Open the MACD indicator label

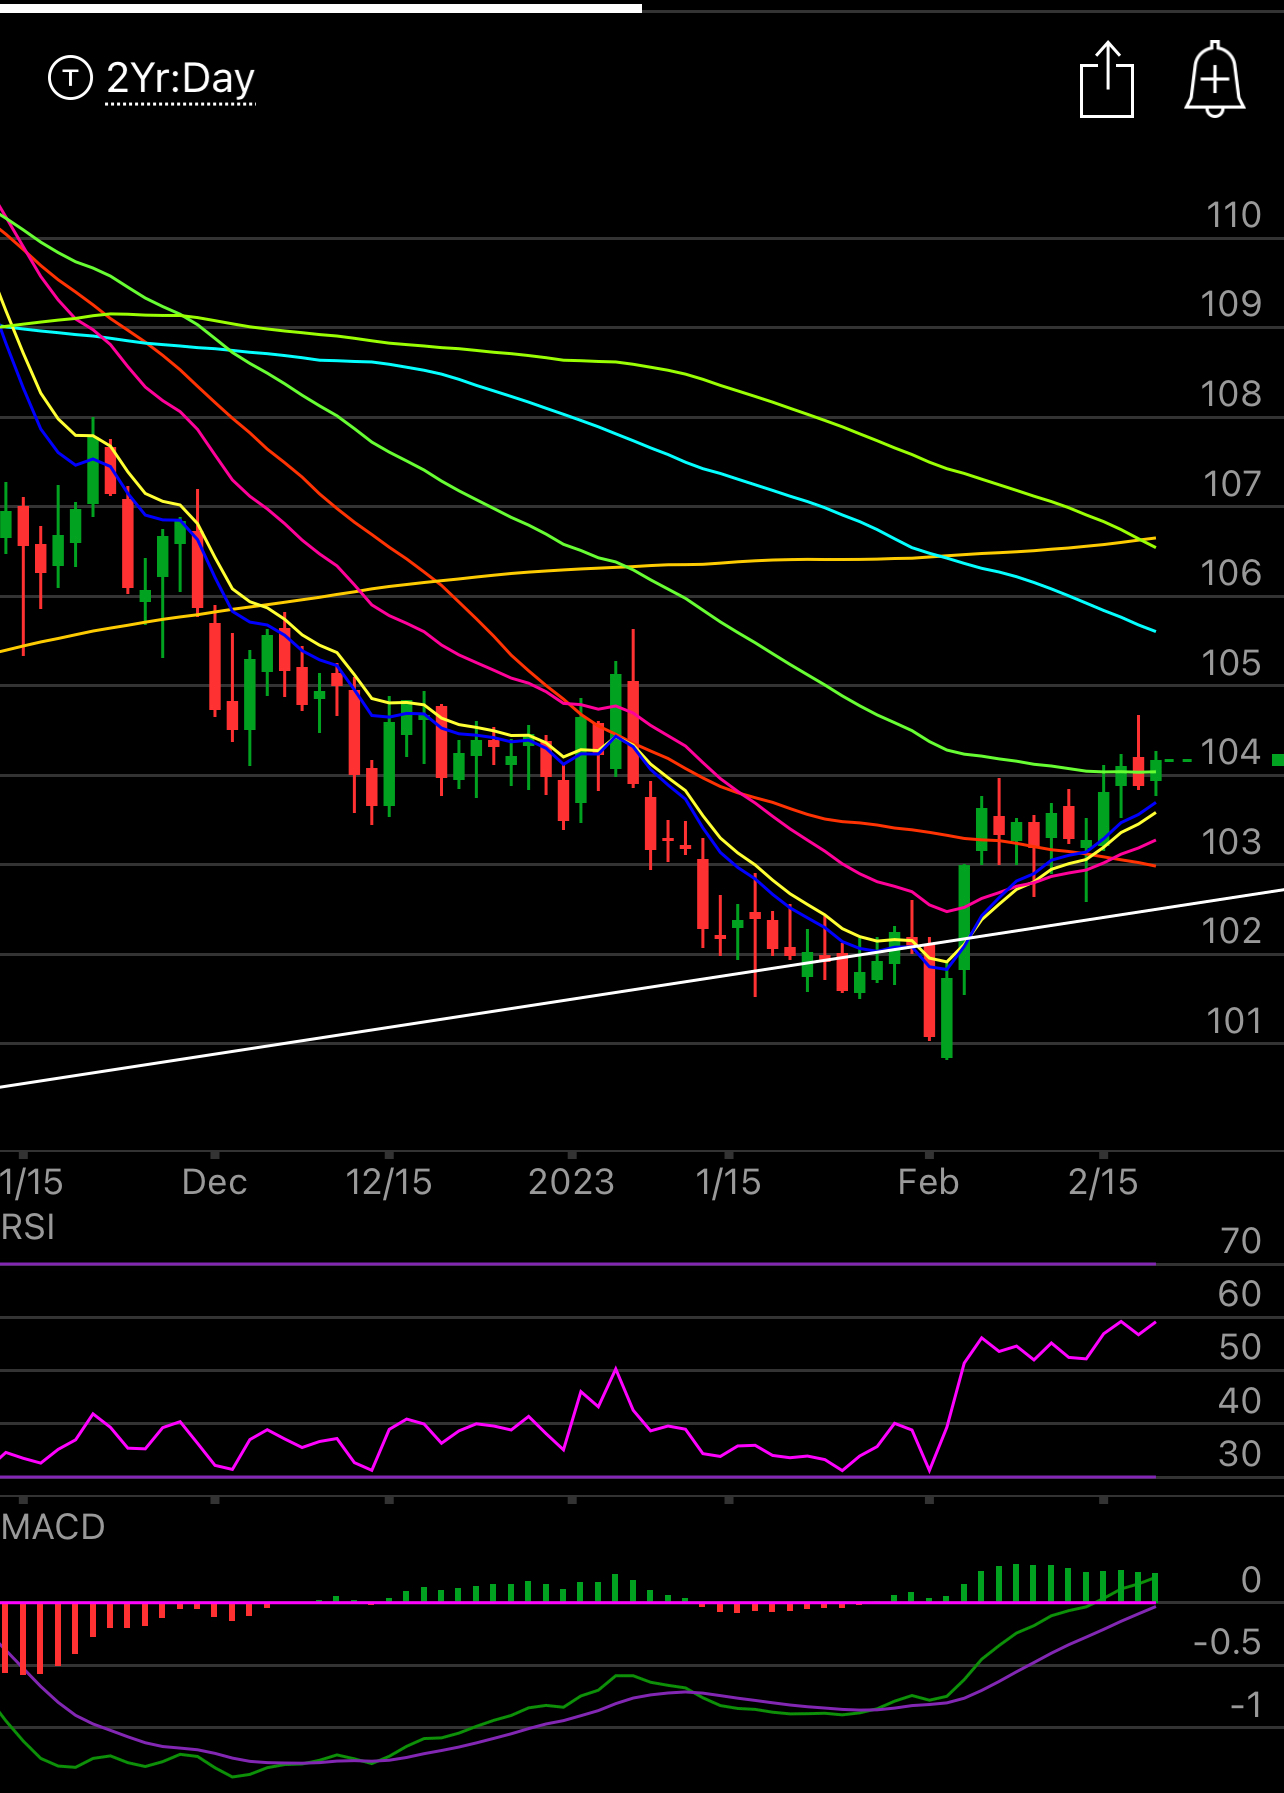point(53,1527)
